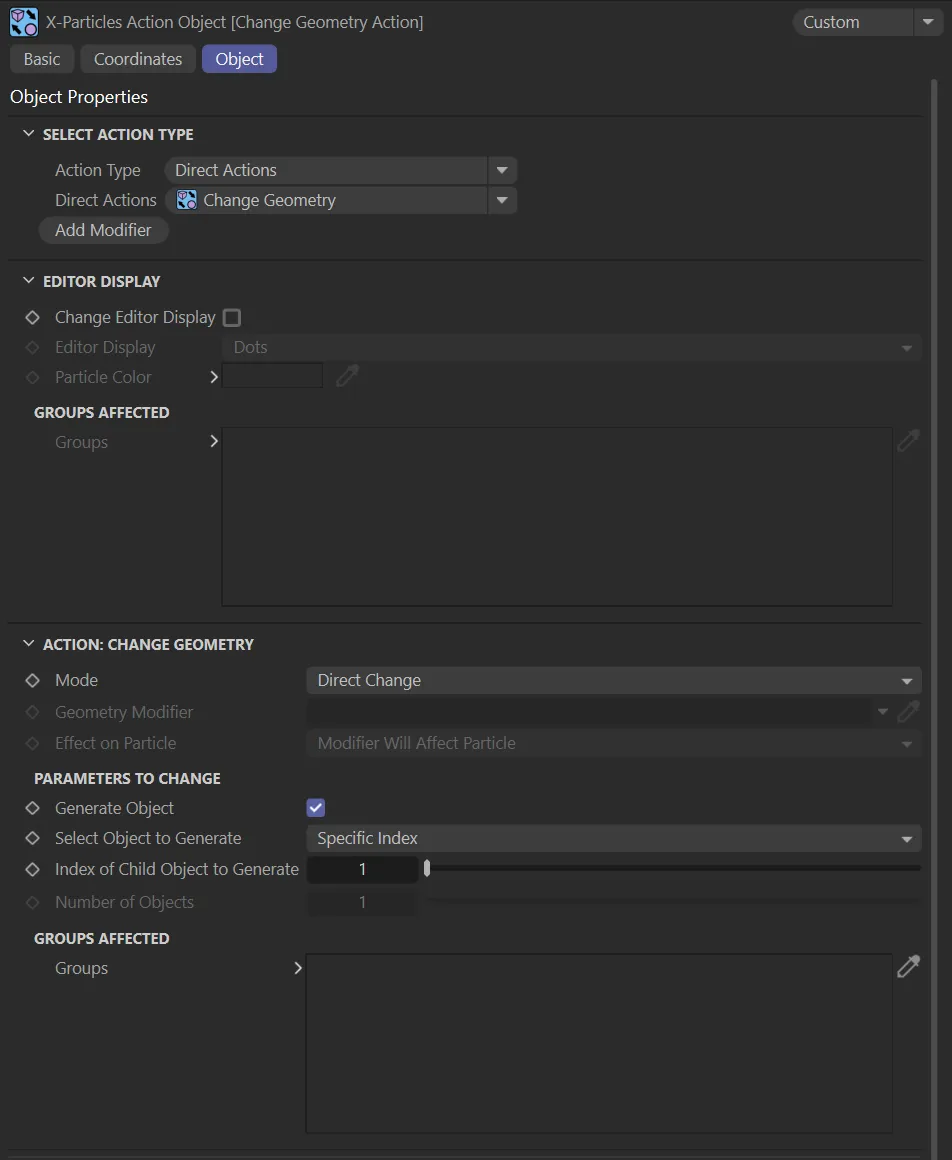
Task: Switch to the Basic tab
Action: [x=42, y=59]
